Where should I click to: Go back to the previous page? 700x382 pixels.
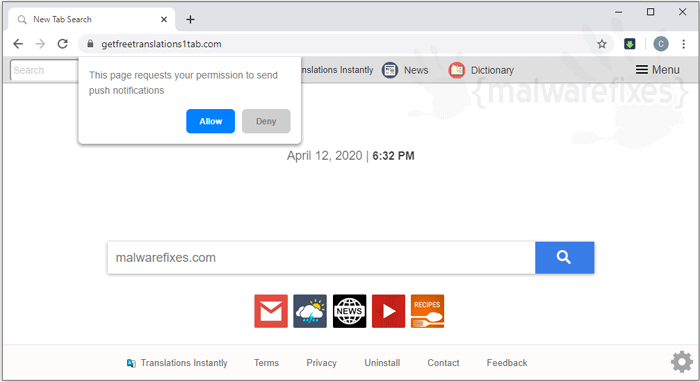point(18,44)
